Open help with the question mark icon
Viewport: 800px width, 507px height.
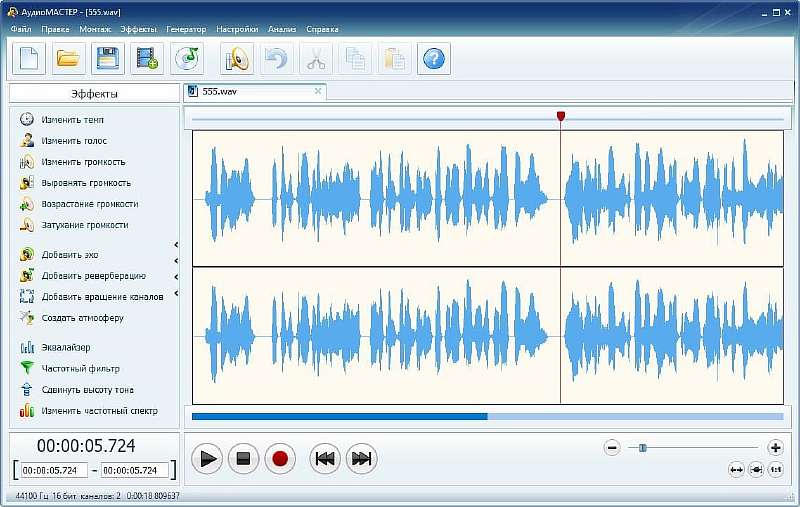(433, 59)
